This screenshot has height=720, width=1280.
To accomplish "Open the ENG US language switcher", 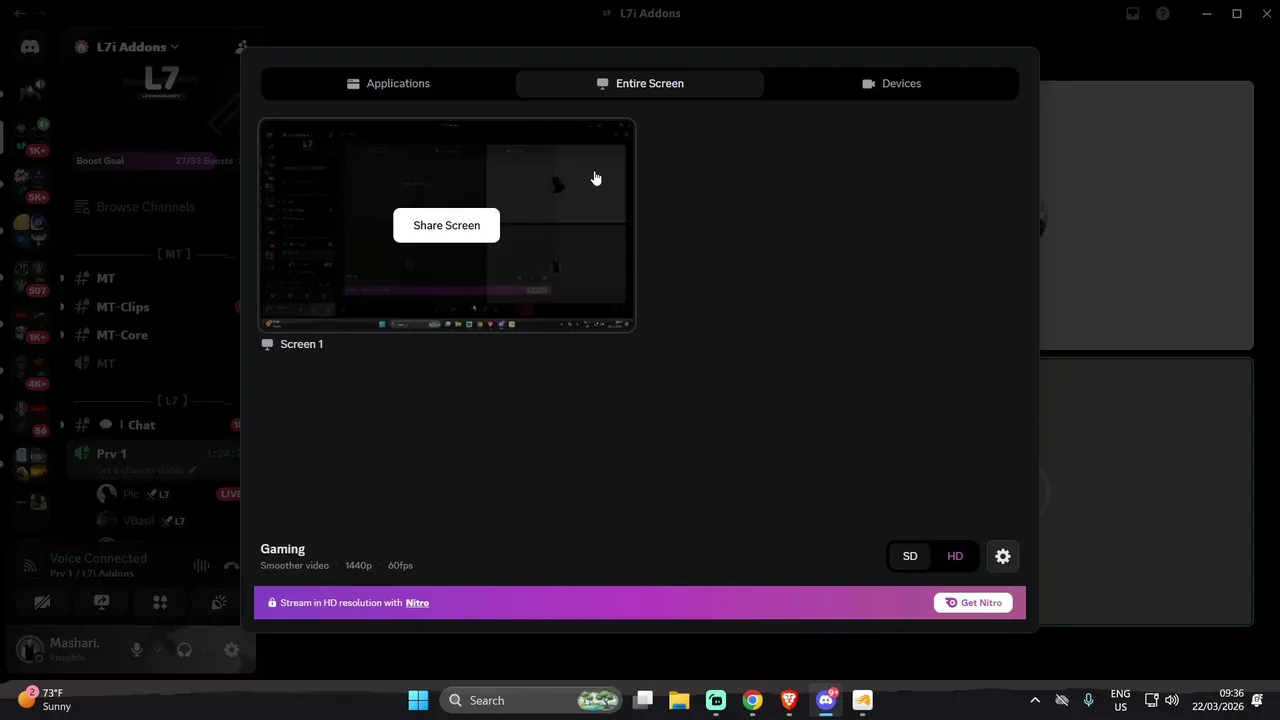I will pos(1121,700).
